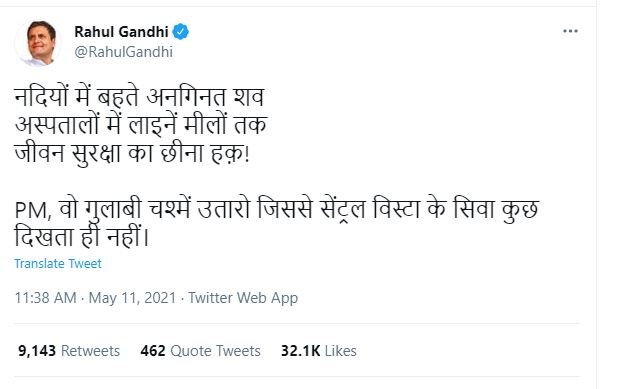Open the three-dot more options menu
The image size is (624, 389).
point(570,31)
